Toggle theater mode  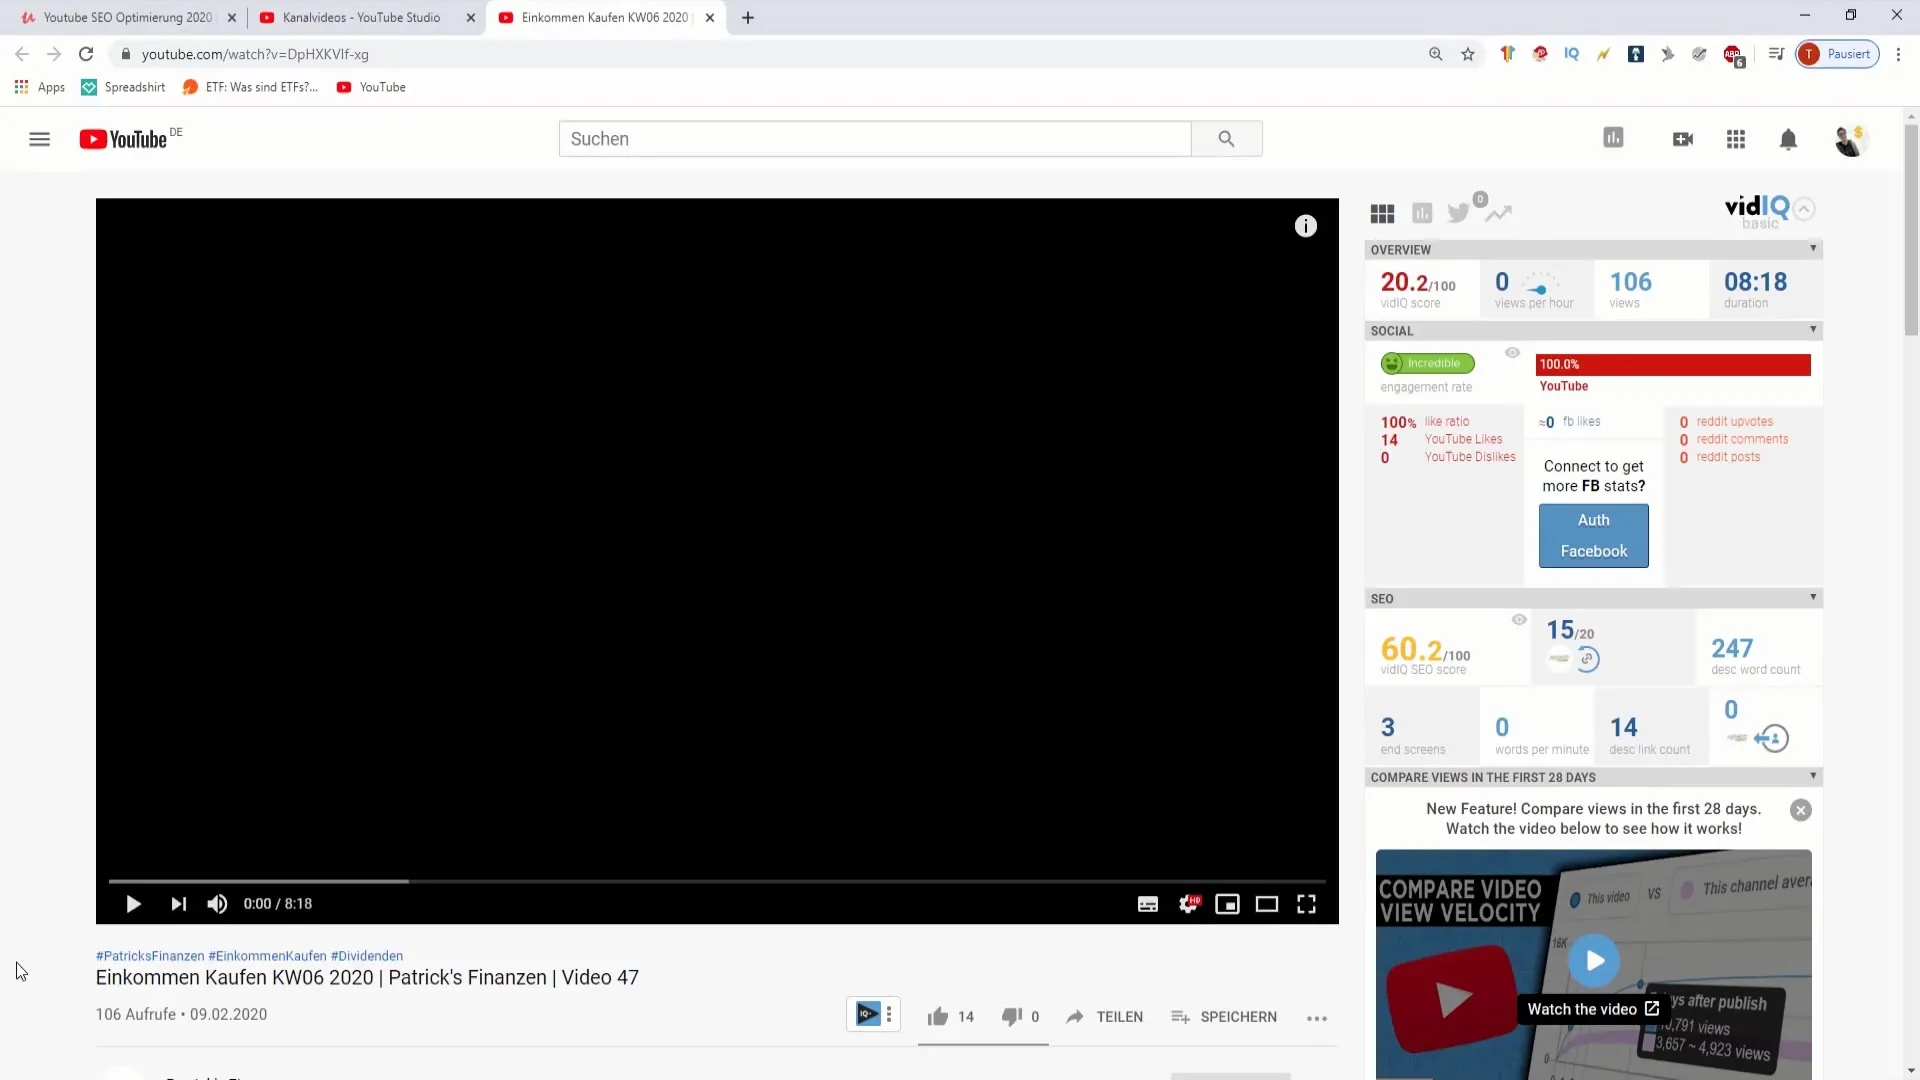click(1267, 904)
